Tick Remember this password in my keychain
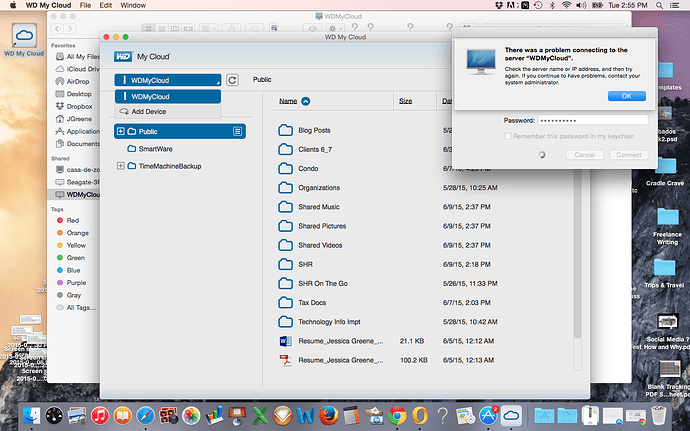This screenshot has height=431, width=690. [x=508, y=136]
